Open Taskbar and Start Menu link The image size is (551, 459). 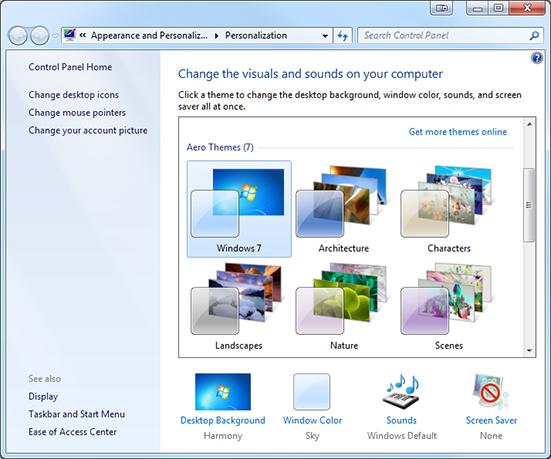[x=77, y=414]
